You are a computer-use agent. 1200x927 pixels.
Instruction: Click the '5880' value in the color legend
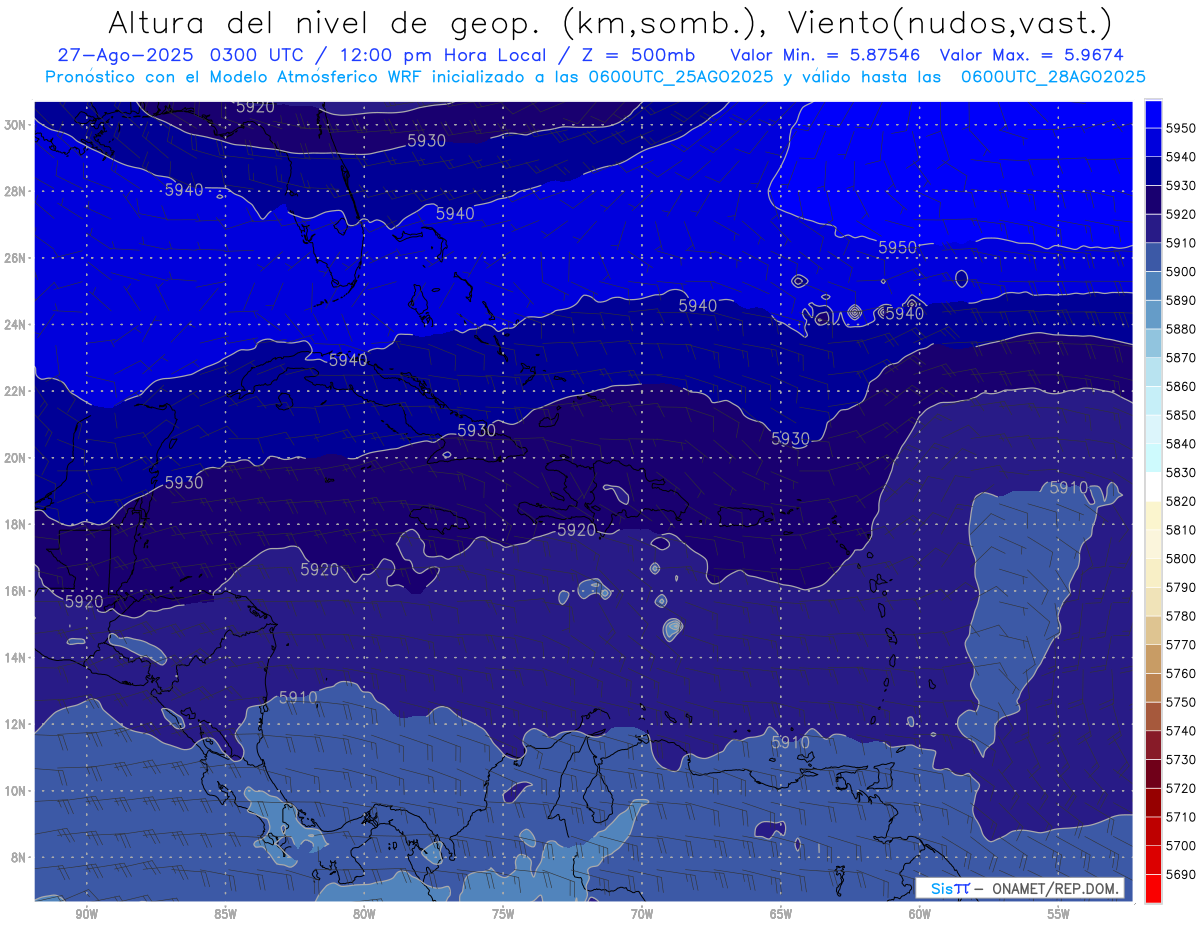[x=1181, y=329]
